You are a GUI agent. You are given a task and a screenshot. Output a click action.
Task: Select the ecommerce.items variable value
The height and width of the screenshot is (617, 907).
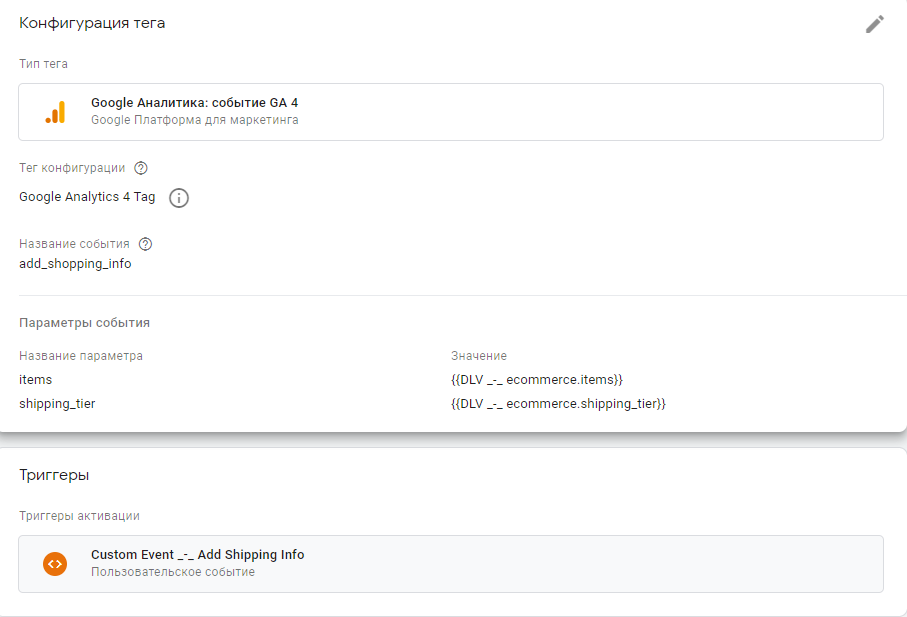537,379
